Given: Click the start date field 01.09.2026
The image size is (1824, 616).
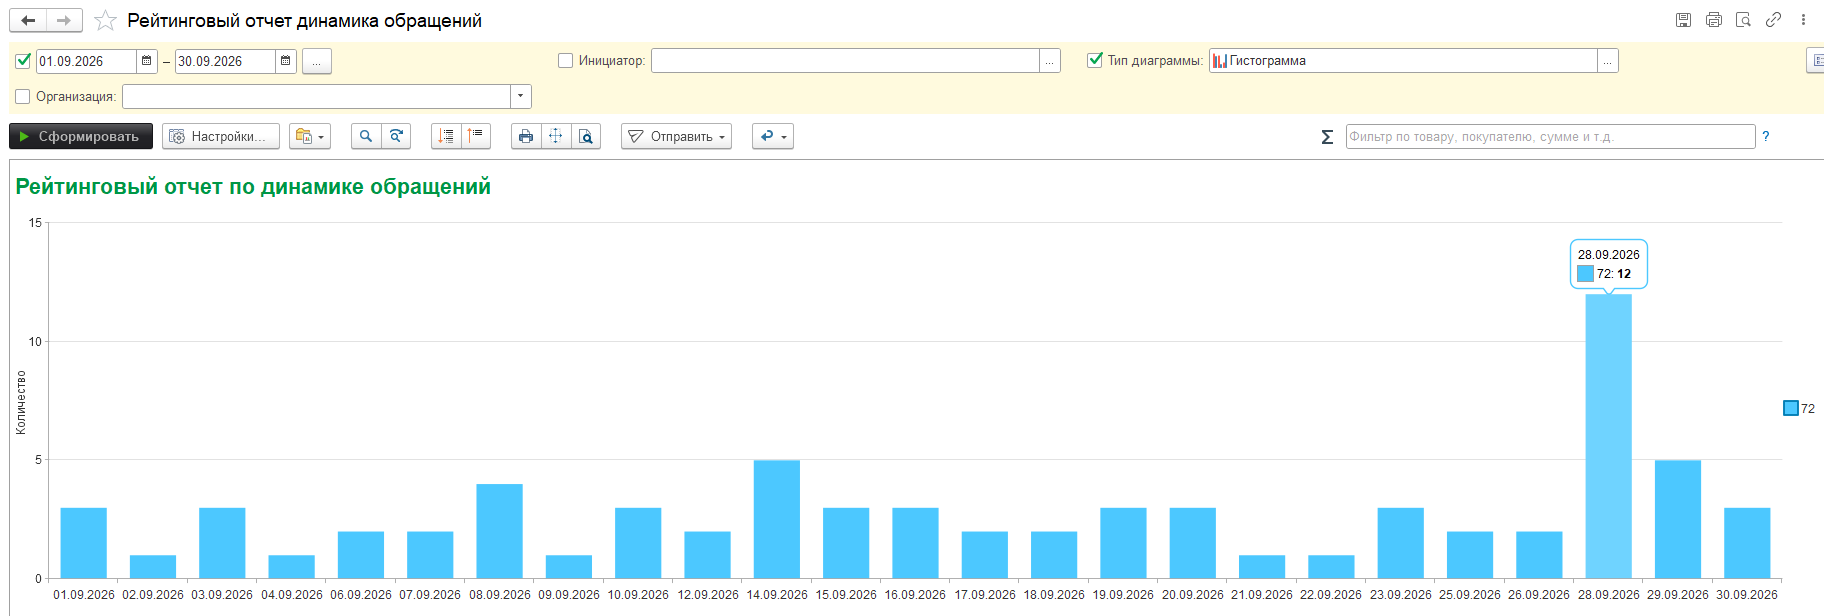Looking at the screenshot, I should (86, 61).
